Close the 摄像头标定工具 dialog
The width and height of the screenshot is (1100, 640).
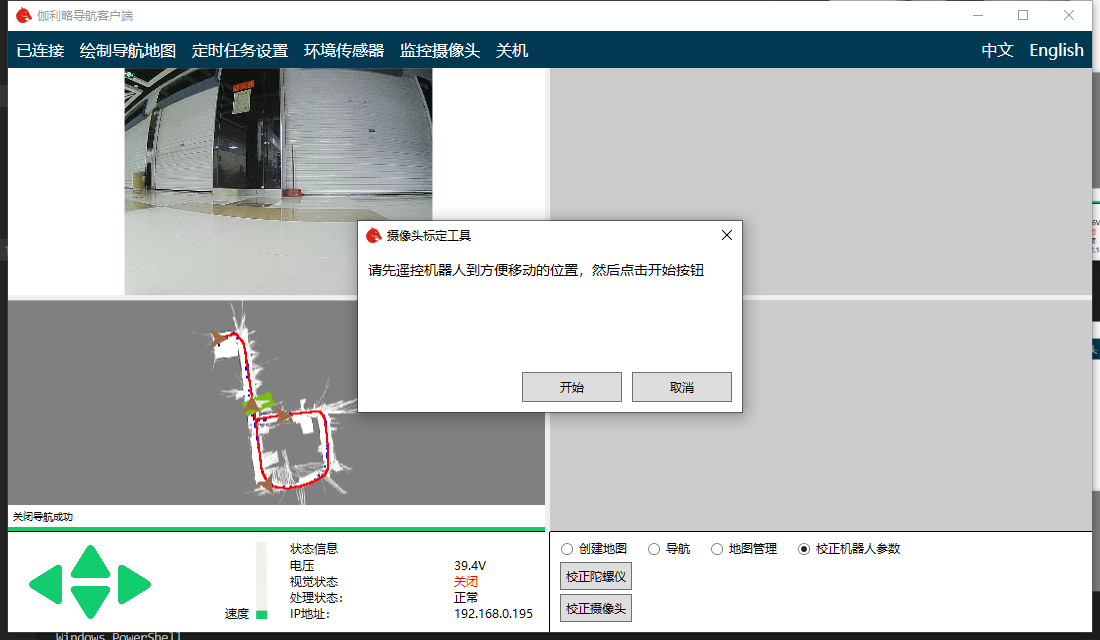727,235
